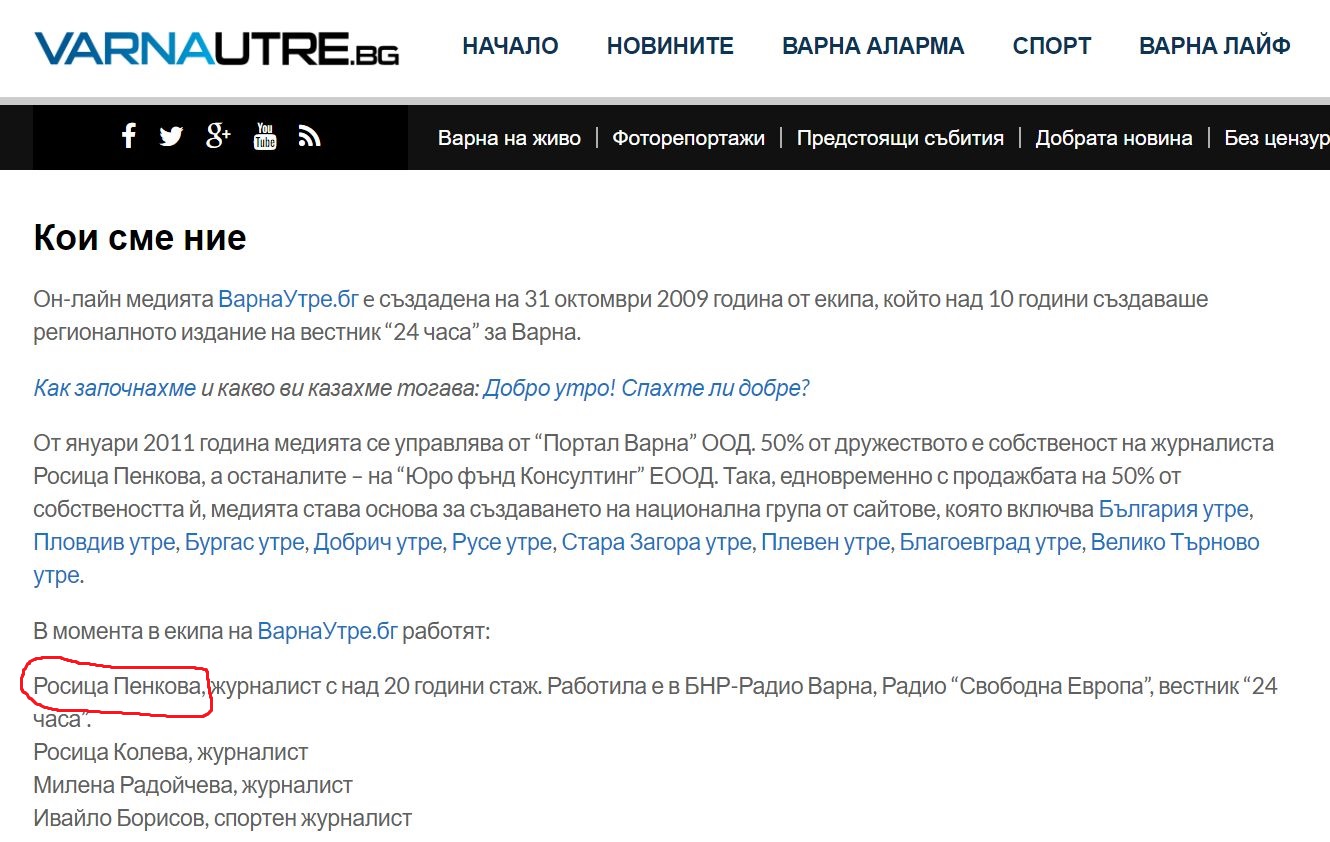
Task: Open the Facebook social icon
Action: (128, 136)
